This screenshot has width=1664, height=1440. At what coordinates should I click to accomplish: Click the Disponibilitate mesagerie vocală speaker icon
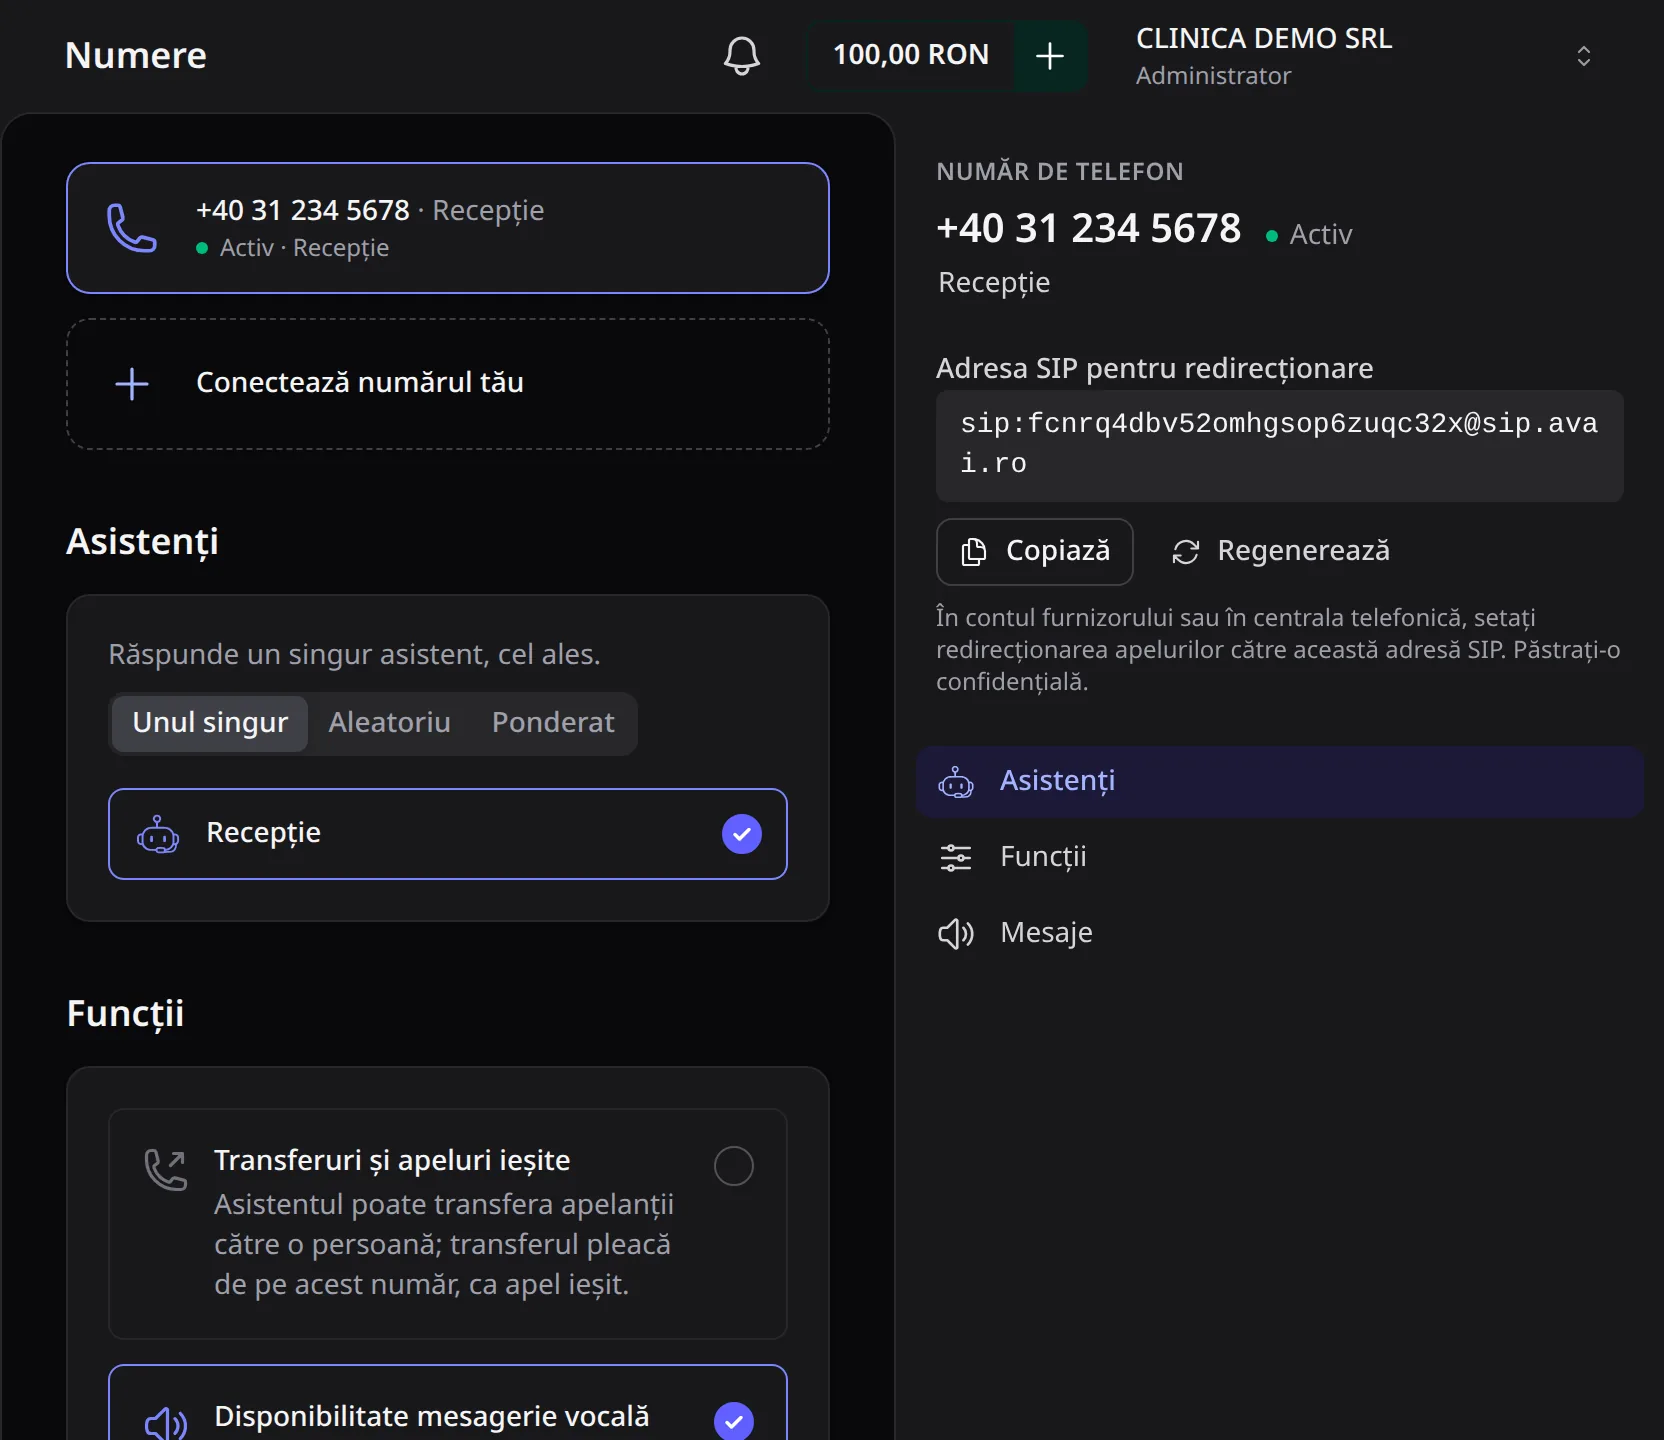[x=166, y=1422]
